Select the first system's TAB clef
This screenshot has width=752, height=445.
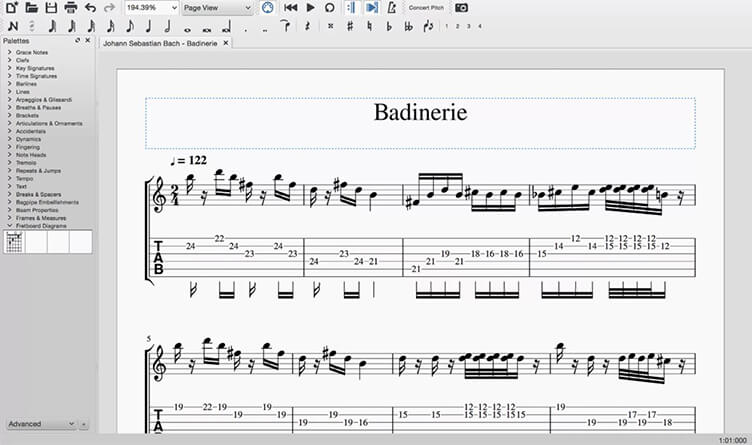point(158,258)
